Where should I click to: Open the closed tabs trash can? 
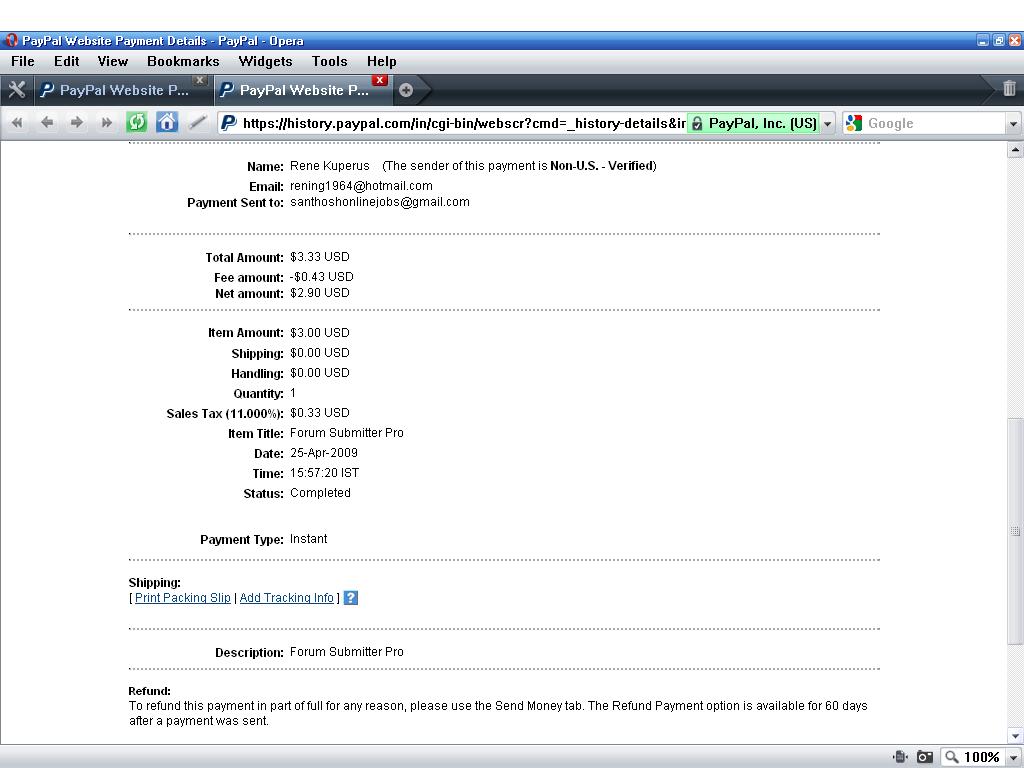tap(1009, 88)
